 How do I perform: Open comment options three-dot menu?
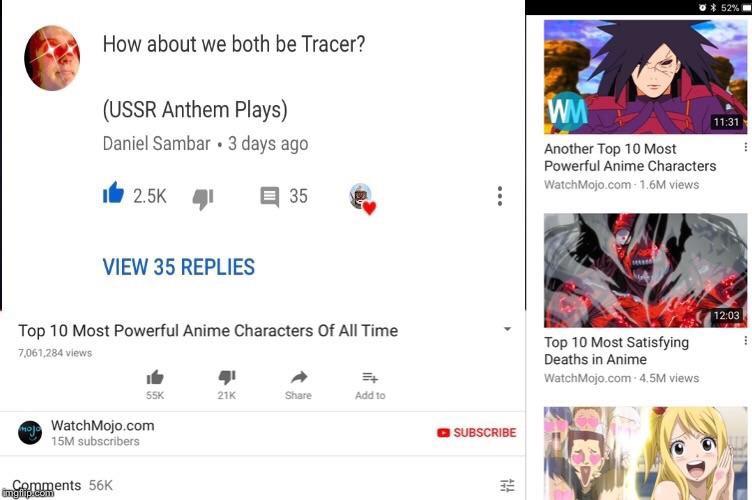(500, 196)
